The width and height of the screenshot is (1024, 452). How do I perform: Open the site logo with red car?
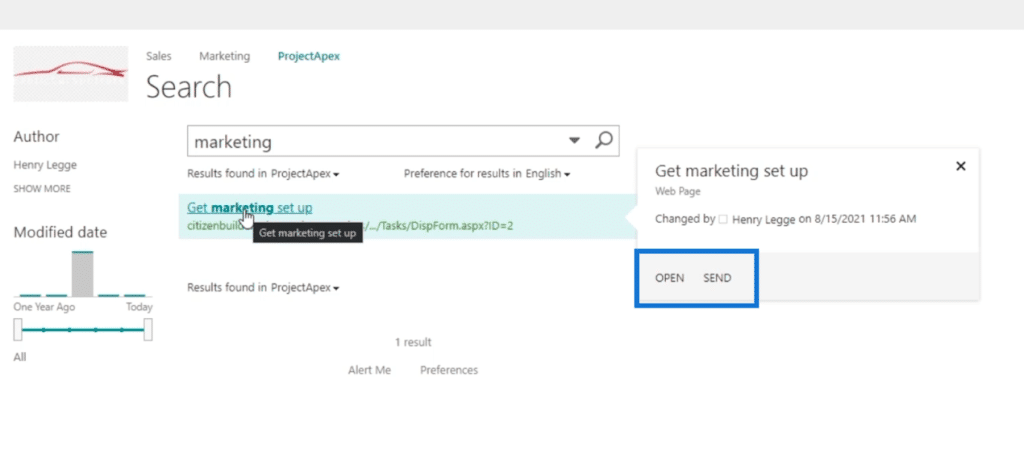(71, 73)
